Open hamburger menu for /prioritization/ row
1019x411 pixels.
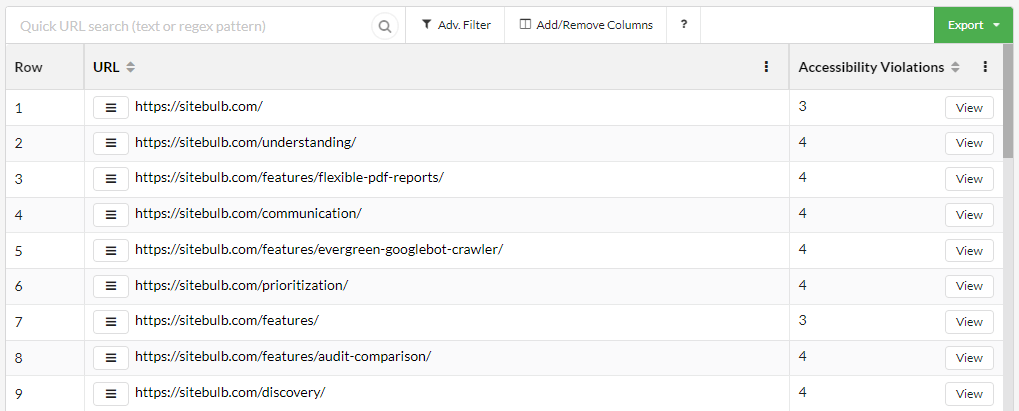coord(111,286)
